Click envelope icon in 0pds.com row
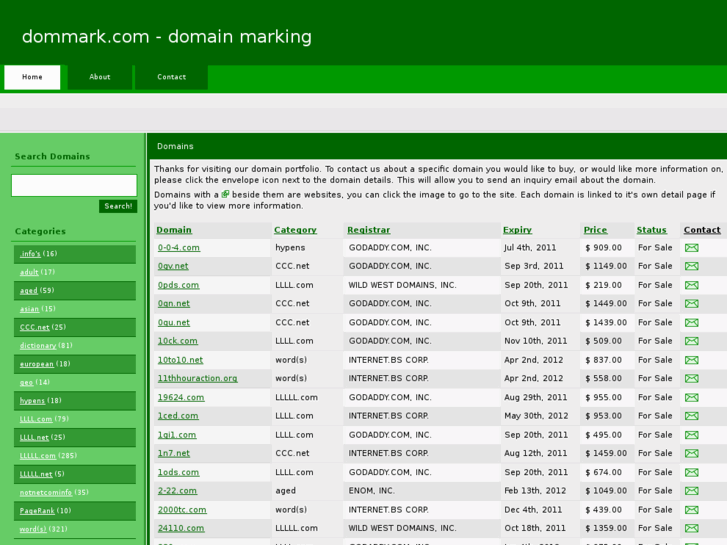 [x=691, y=285]
